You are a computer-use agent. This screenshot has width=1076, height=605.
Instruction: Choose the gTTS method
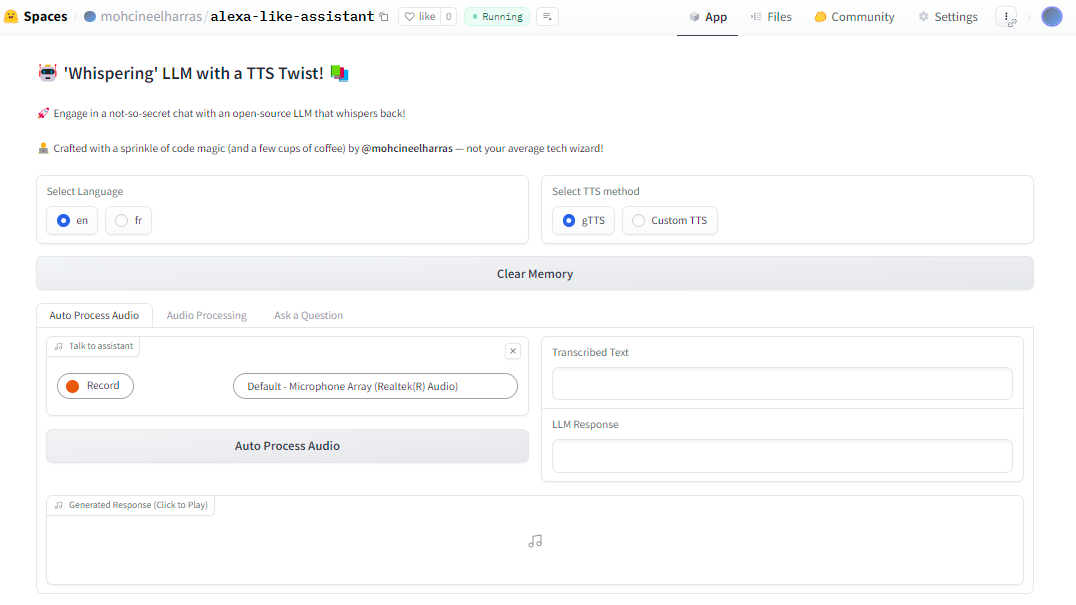point(583,220)
